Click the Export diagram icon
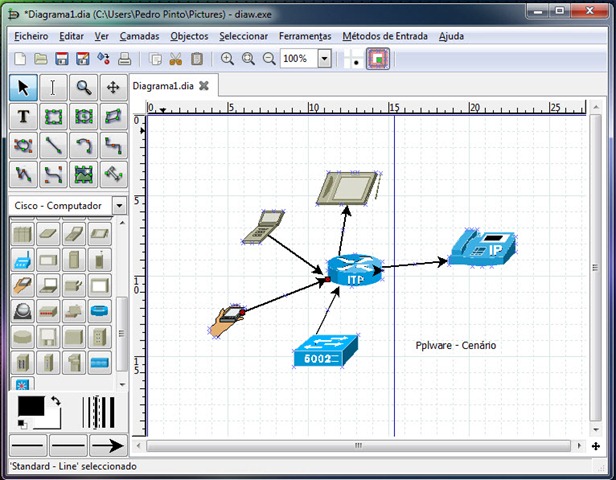Screen dimensions: 616x480 103,59
